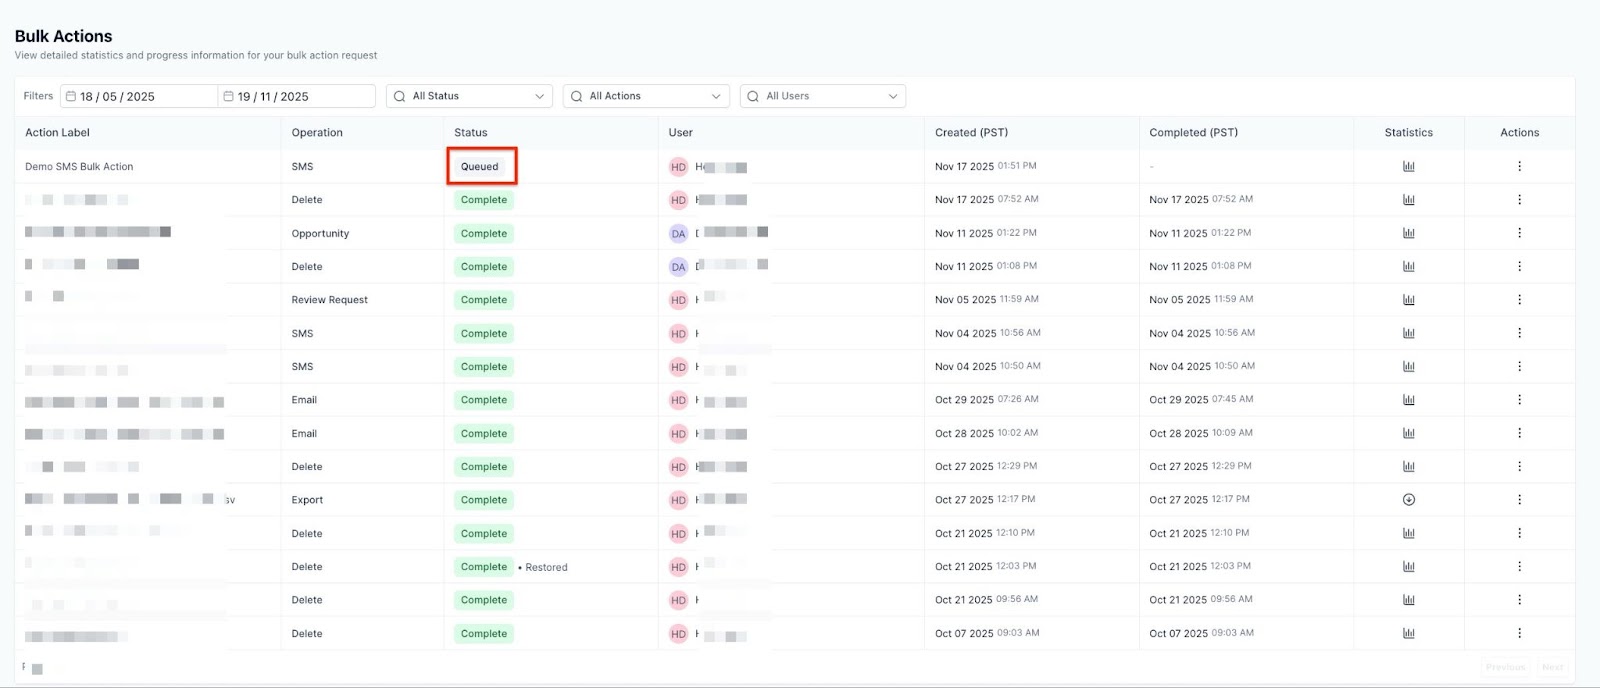Click the Queued status badge
The height and width of the screenshot is (688, 1600).
click(480, 167)
